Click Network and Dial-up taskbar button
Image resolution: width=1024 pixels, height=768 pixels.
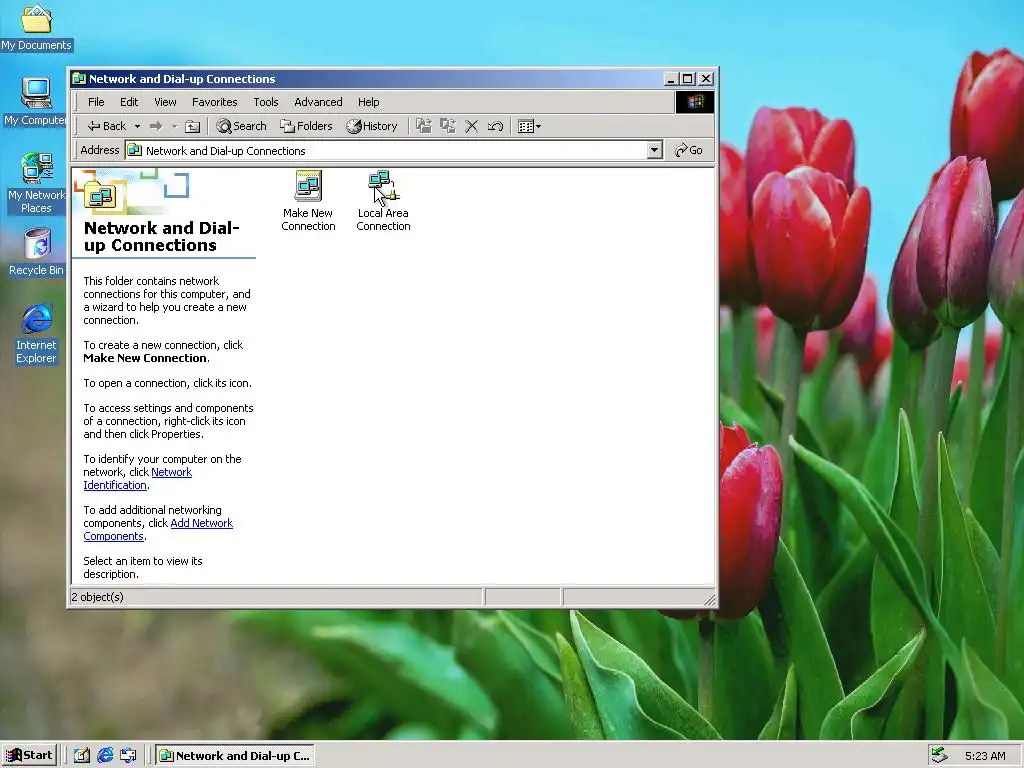click(235, 756)
